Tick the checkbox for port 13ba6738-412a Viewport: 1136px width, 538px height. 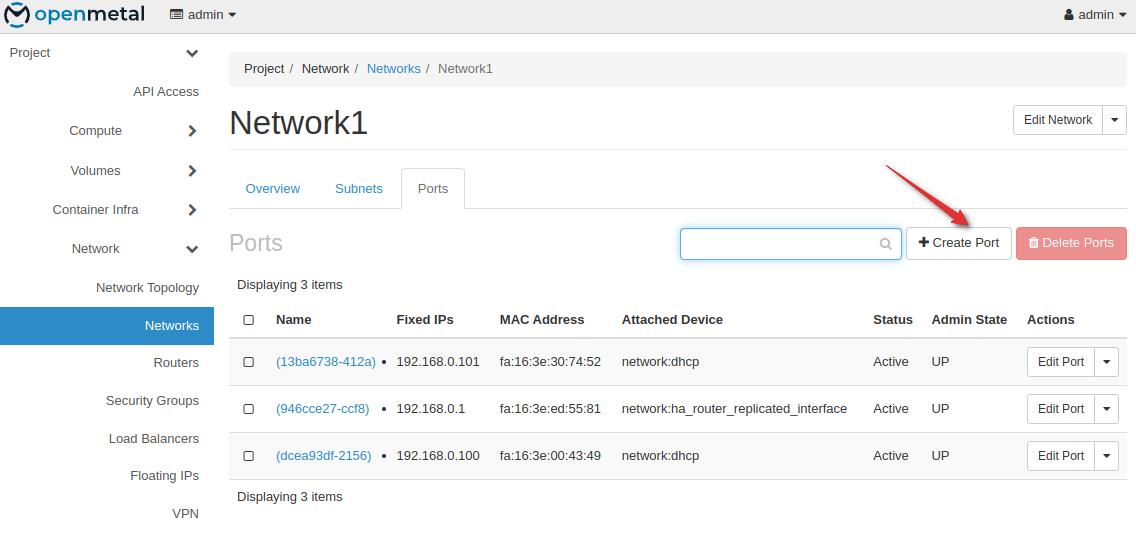[249, 362]
